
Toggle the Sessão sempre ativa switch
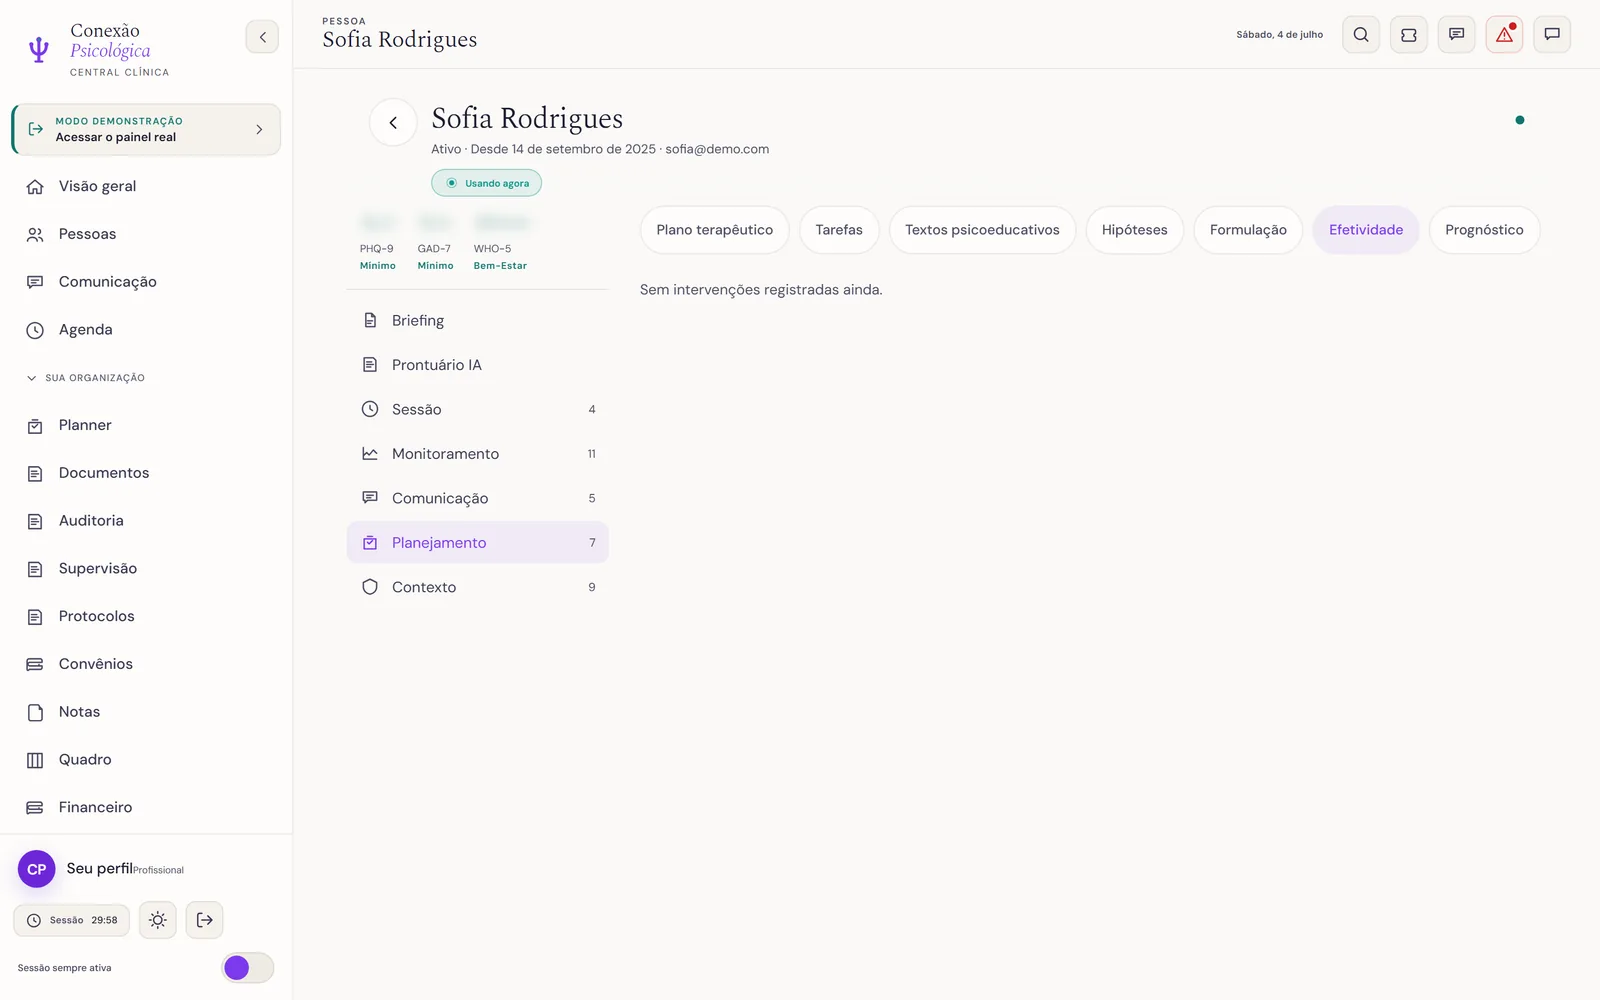[x=247, y=968]
